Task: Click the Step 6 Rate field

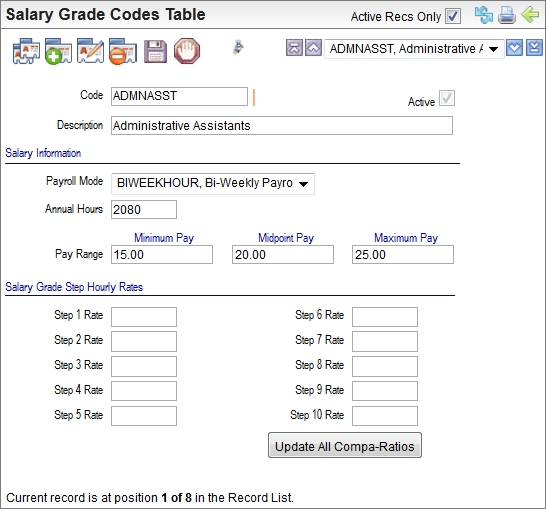Action: (x=385, y=317)
